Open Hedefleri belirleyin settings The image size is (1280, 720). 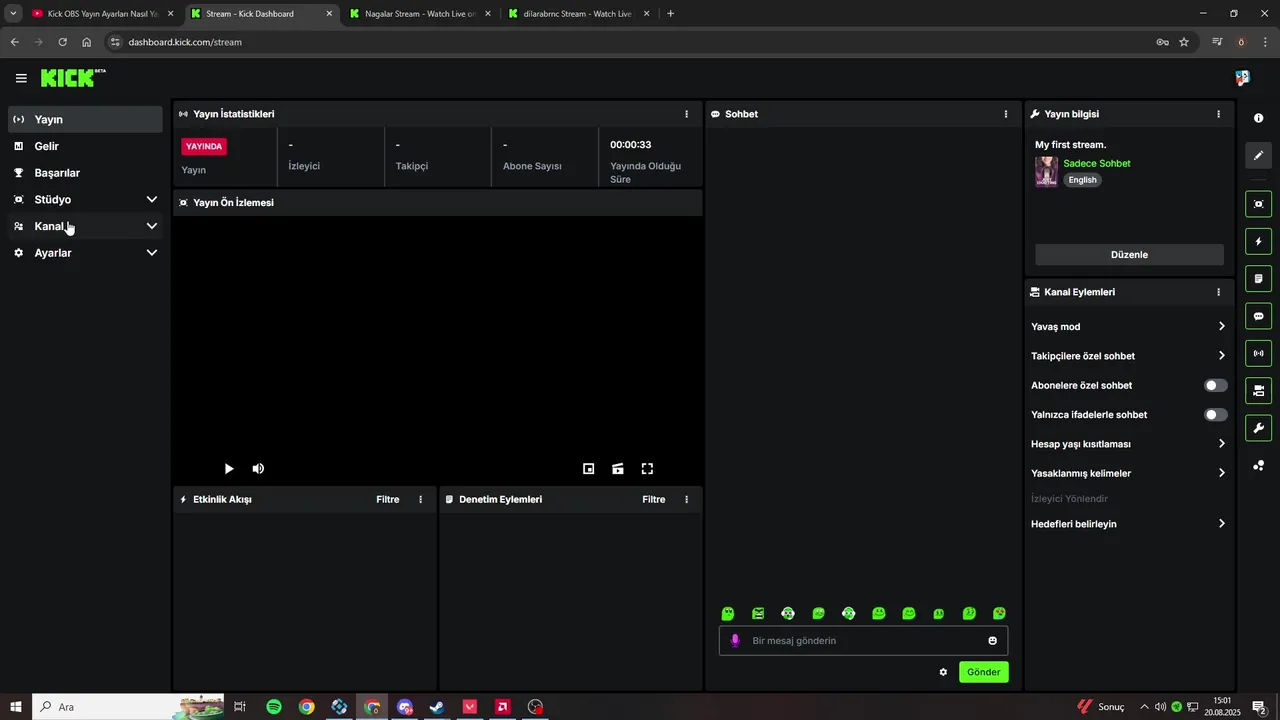(1128, 524)
